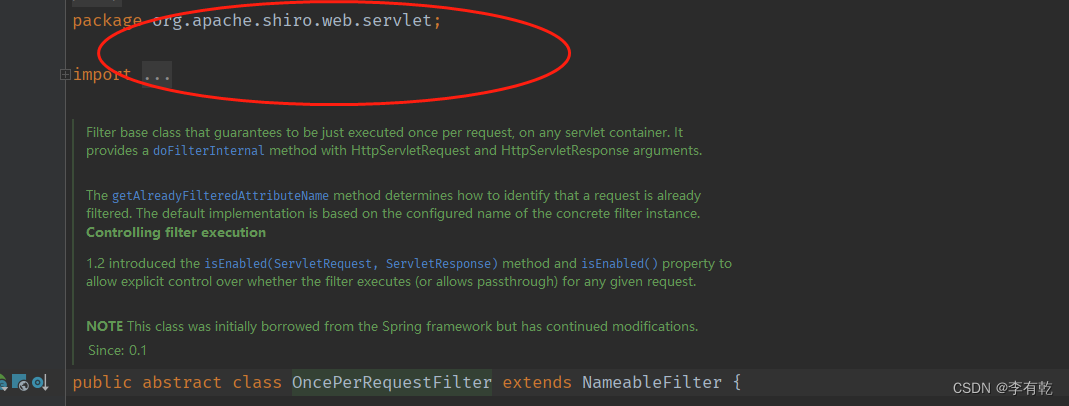1069x406 pixels.
Task: Click the opening brace after NameableFilter
Action: click(736, 382)
